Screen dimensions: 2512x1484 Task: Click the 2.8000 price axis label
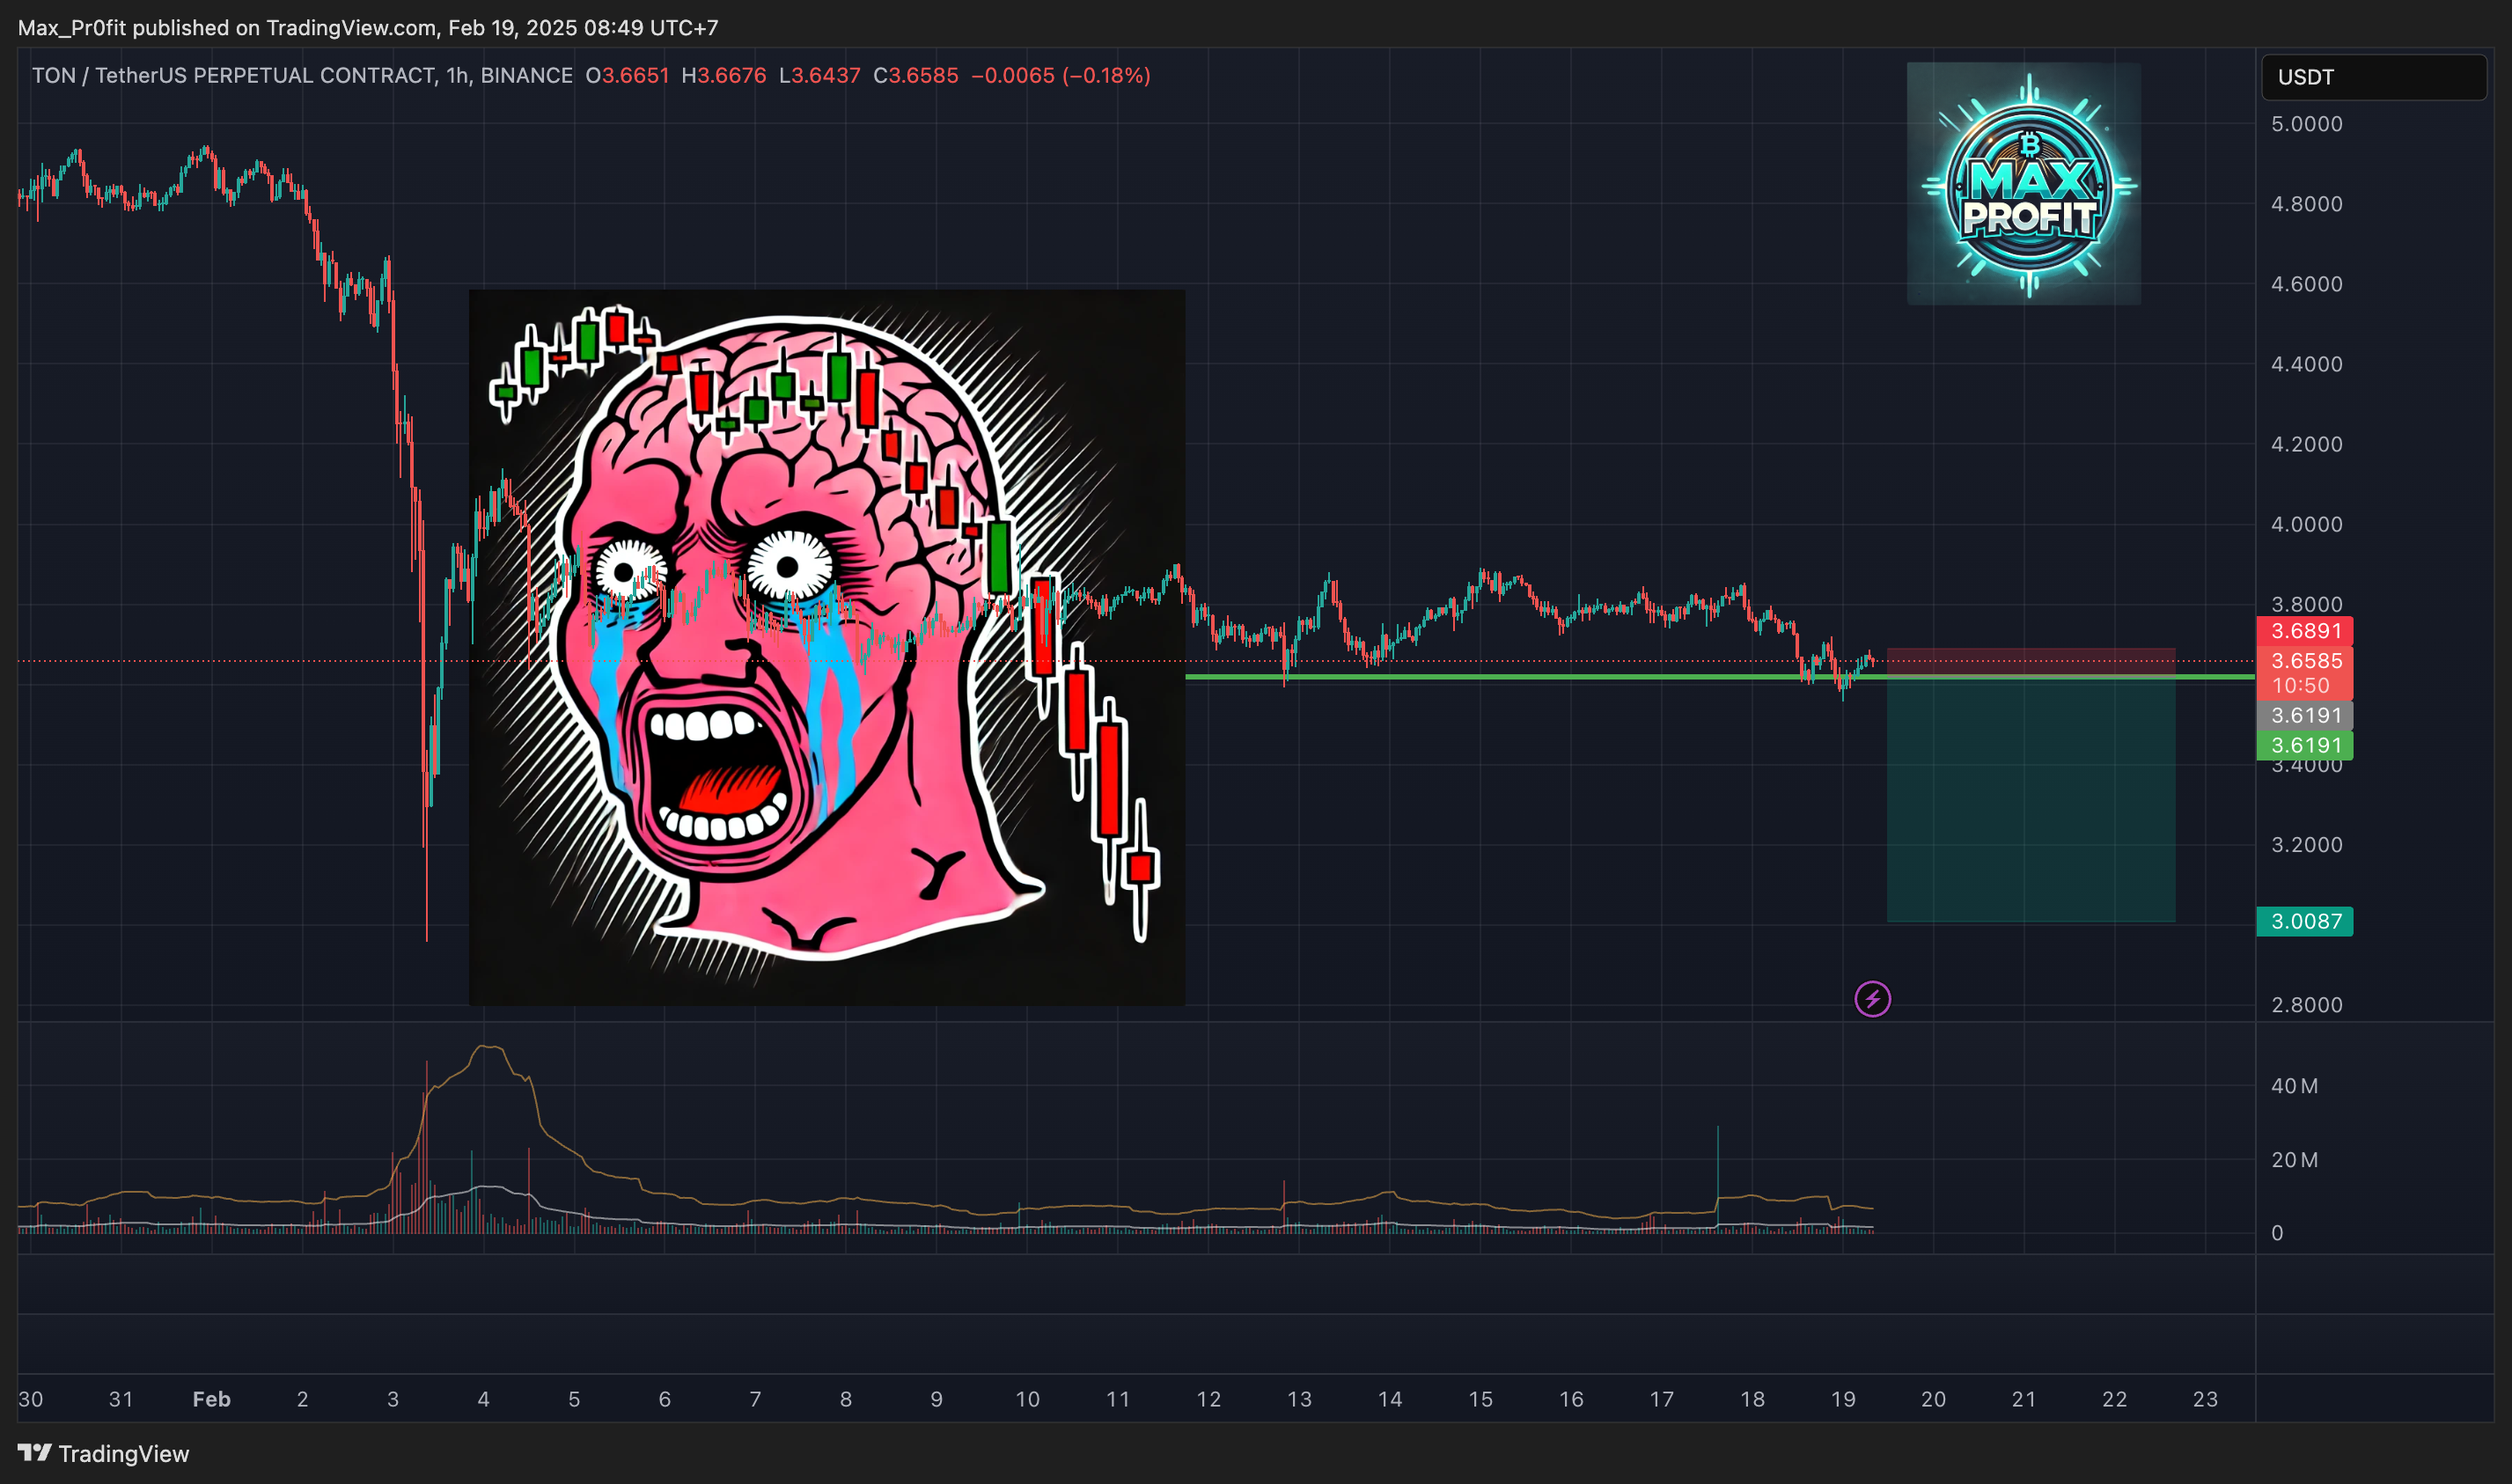pyautogui.click(x=2306, y=1005)
